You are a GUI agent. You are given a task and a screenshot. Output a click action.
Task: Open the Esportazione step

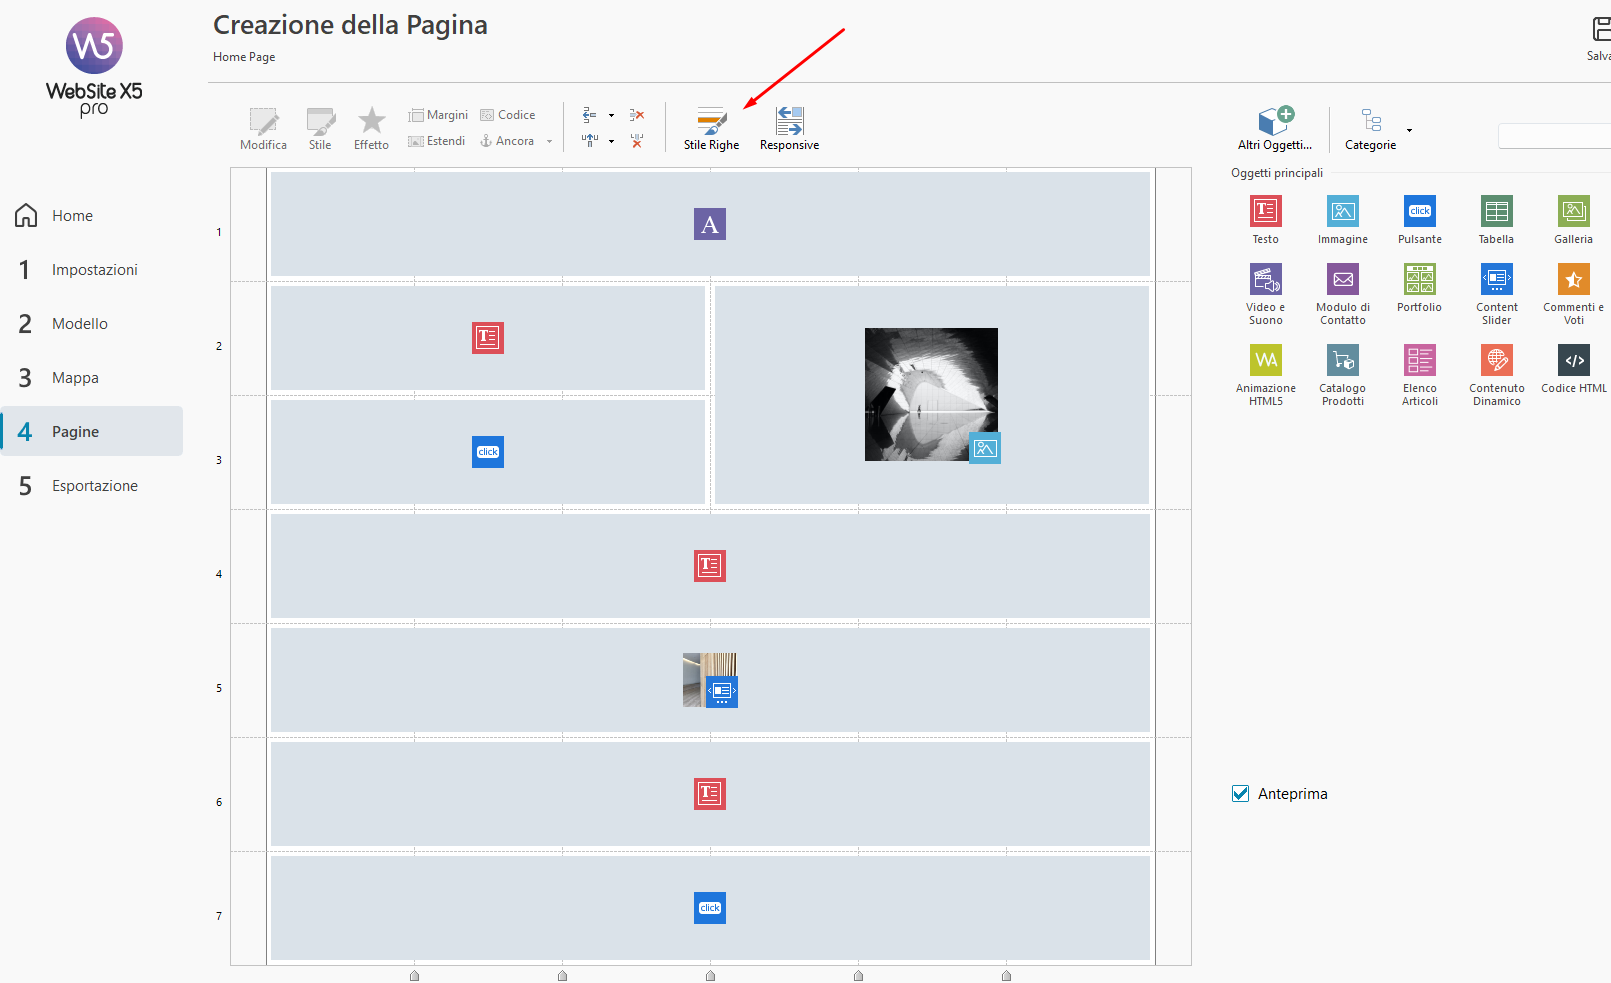pyautogui.click(x=94, y=486)
